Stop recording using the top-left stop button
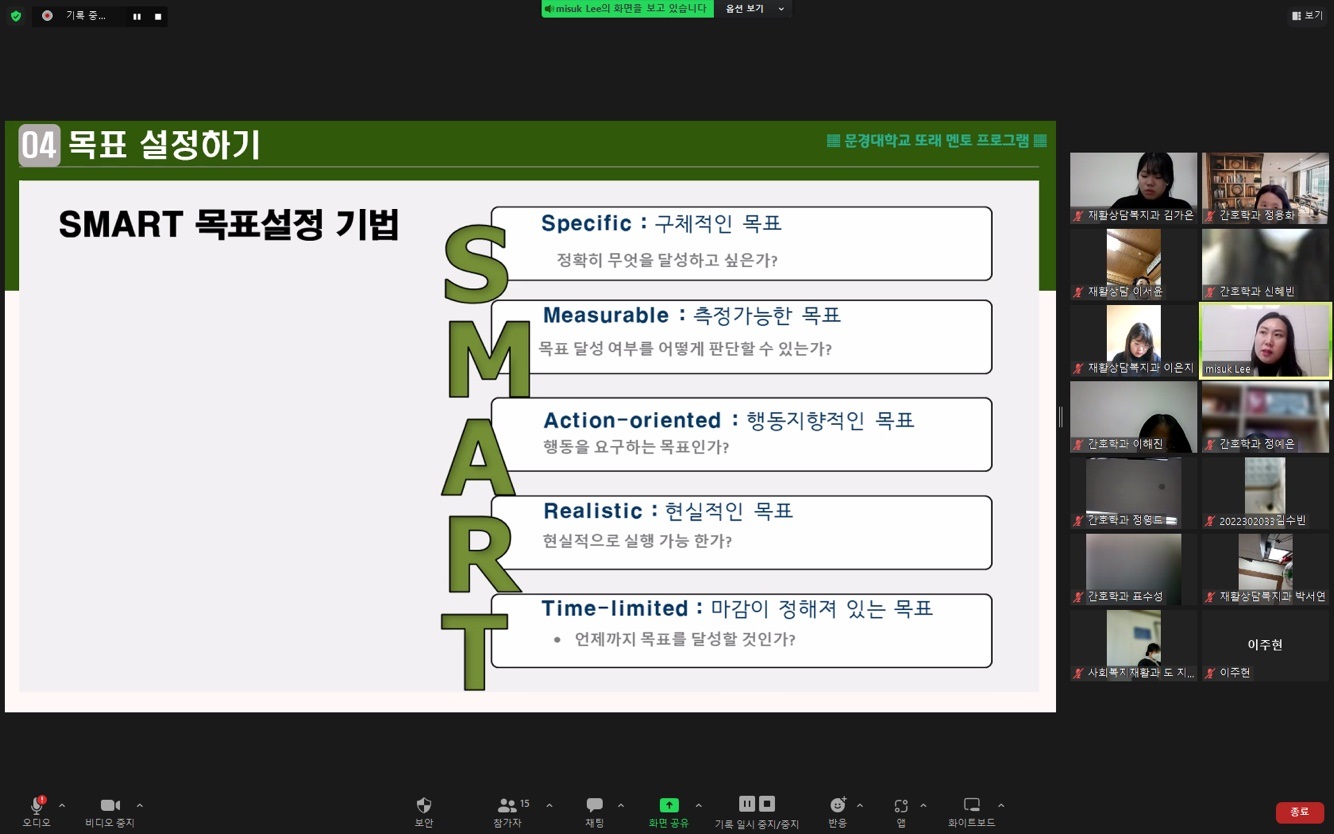 (x=158, y=17)
